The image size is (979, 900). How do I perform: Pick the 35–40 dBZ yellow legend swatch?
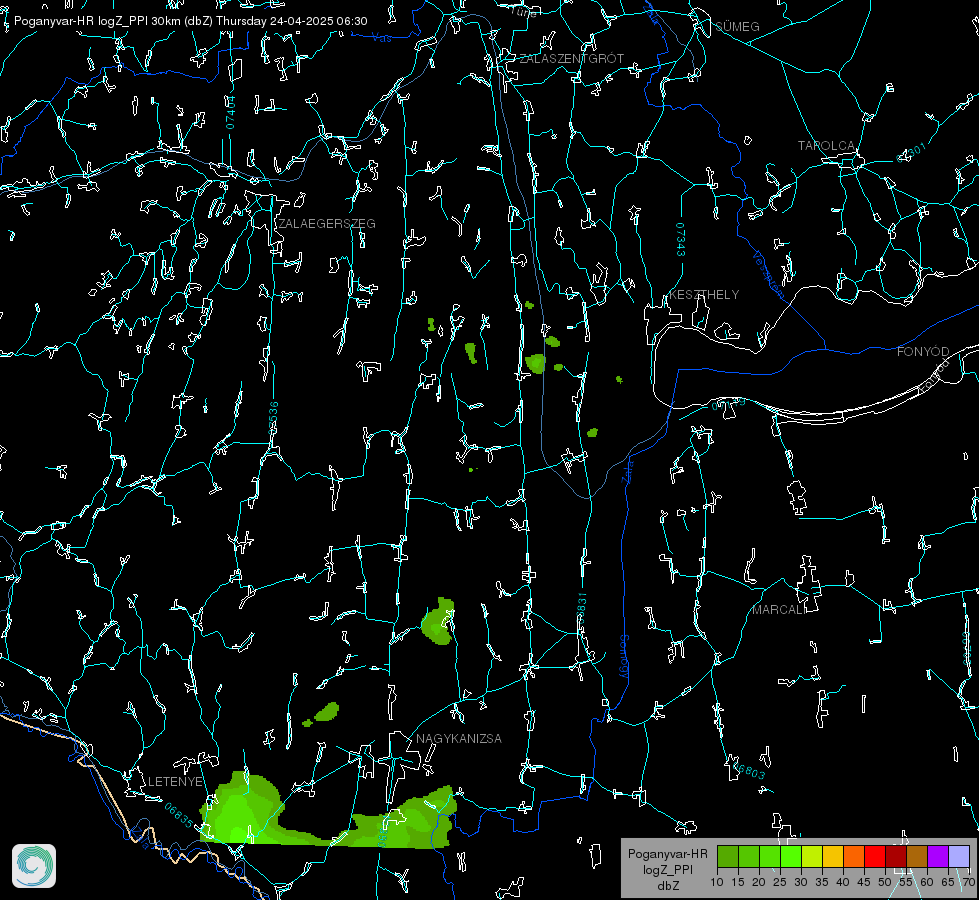tap(833, 857)
